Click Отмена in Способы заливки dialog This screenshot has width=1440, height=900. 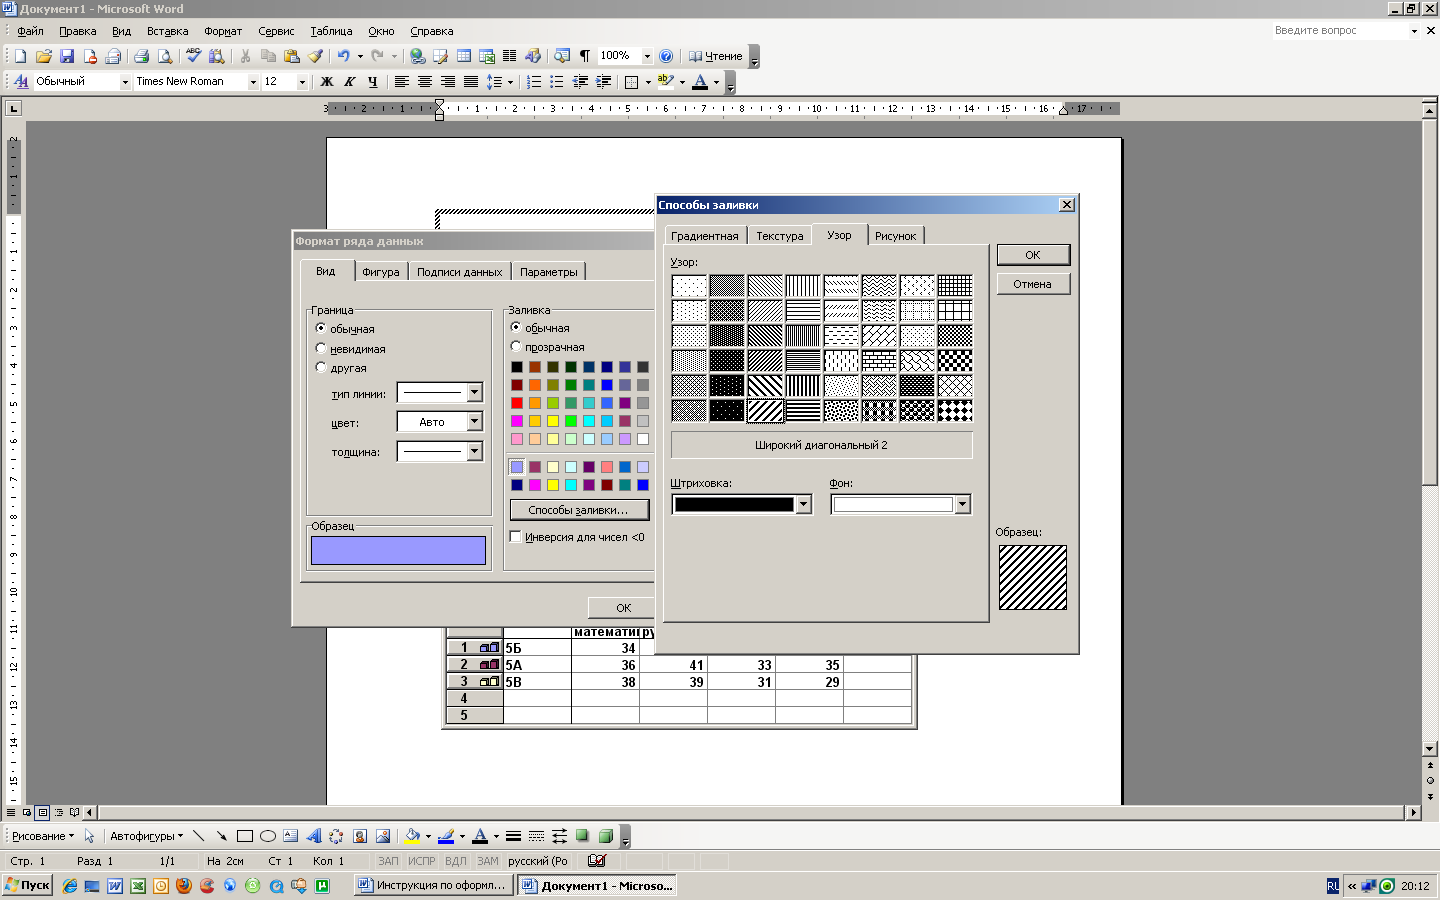(x=1033, y=284)
